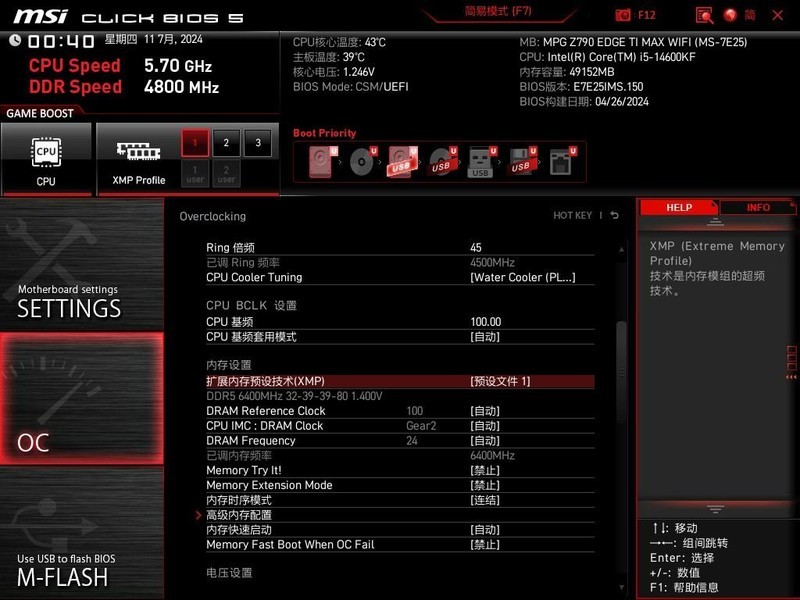This screenshot has height=600, width=800.
Task: Take a screenshot using the F12 camera icon
Action: [x=625, y=14]
